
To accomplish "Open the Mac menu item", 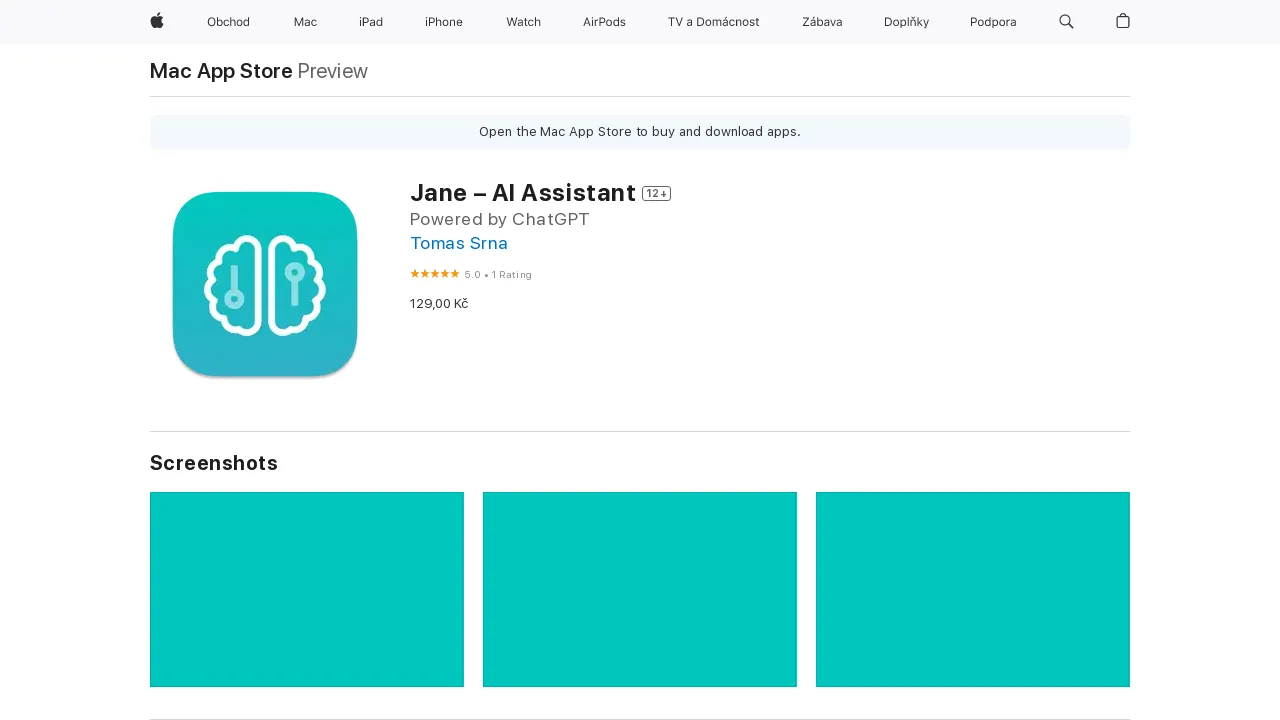I will 305,21.
